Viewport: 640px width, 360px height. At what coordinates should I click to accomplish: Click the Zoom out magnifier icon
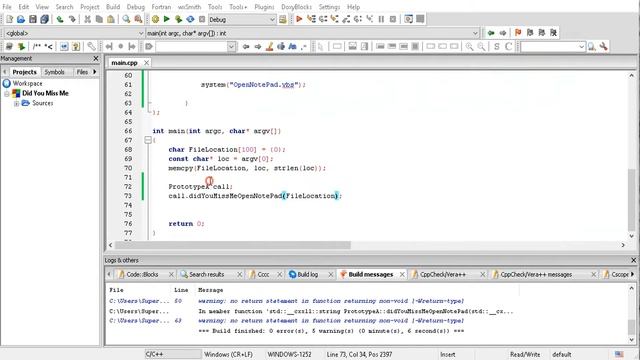[482, 47]
